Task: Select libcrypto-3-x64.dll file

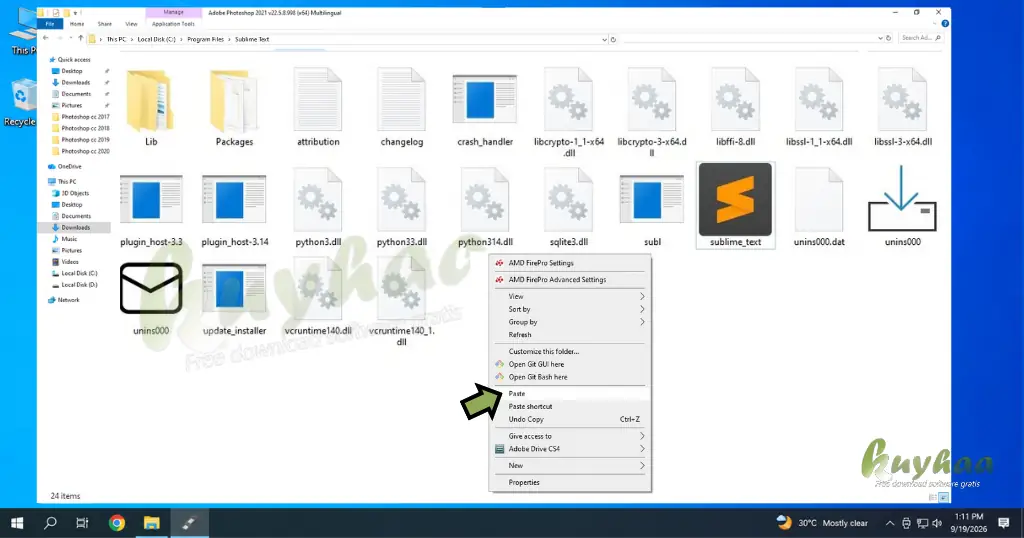Action: [652, 111]
